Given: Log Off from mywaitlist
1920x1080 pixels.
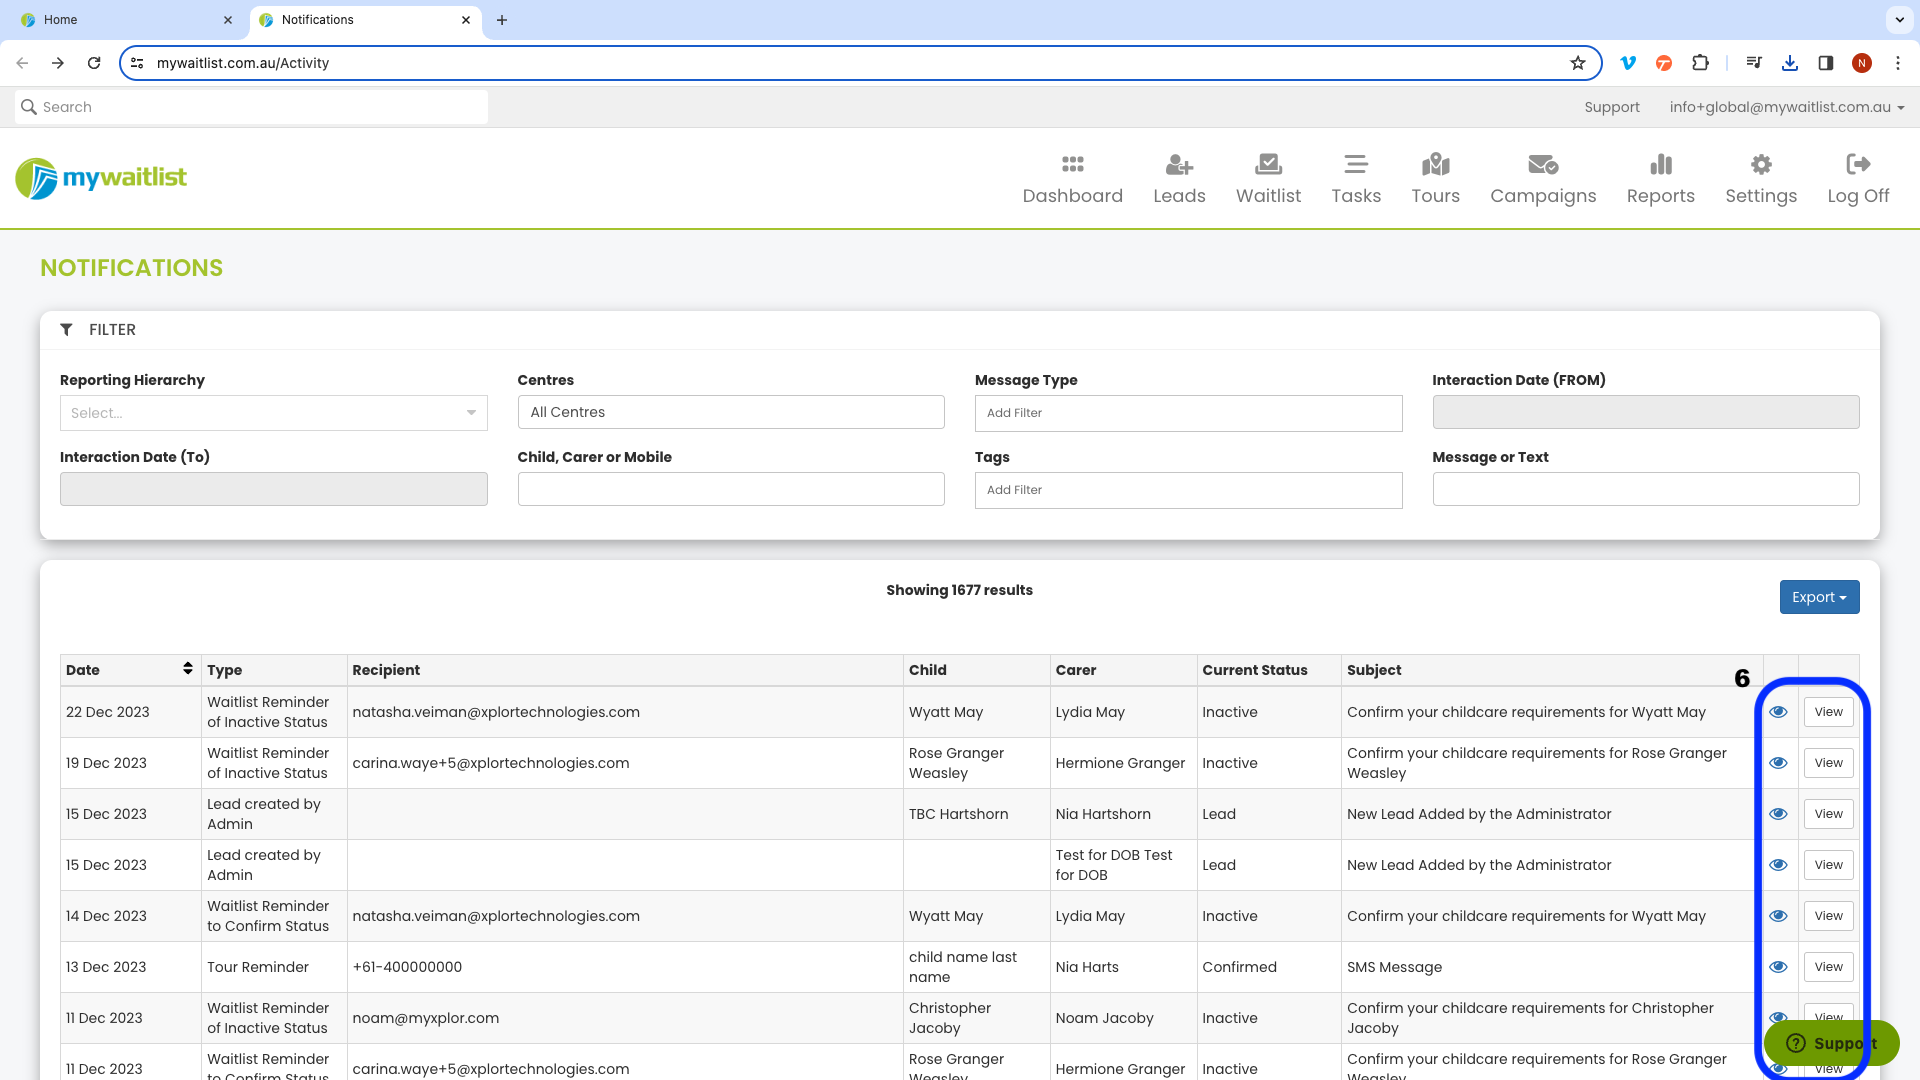Looking at the screenshot, I should 1858,180.
